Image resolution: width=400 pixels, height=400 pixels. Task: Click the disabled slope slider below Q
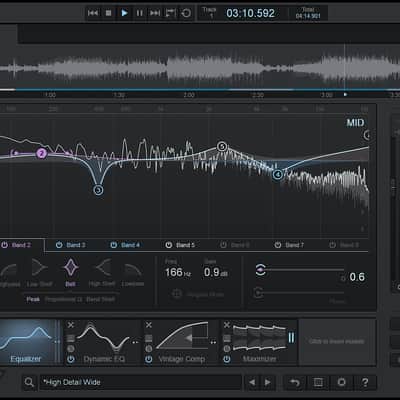(x=299, y=293)
